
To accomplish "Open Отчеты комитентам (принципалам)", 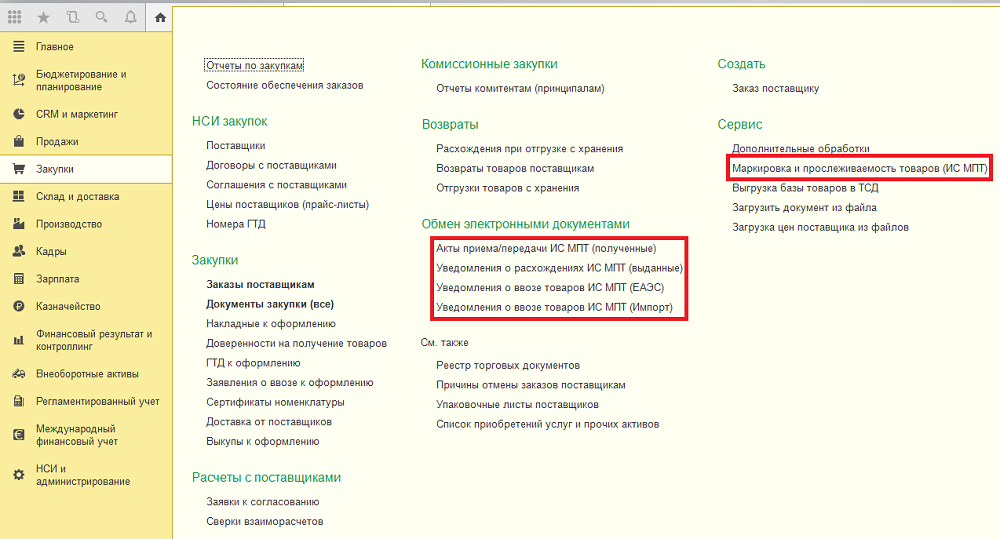I will tap(520, 89).
